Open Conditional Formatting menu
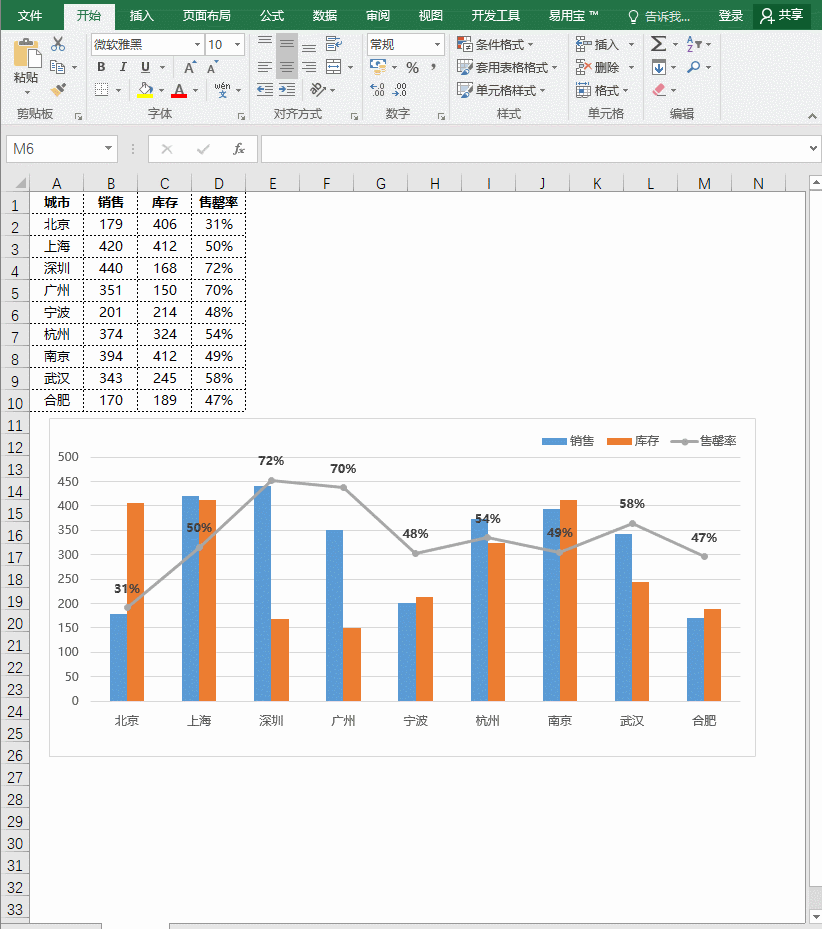The image size is (822, 929). 495,44
